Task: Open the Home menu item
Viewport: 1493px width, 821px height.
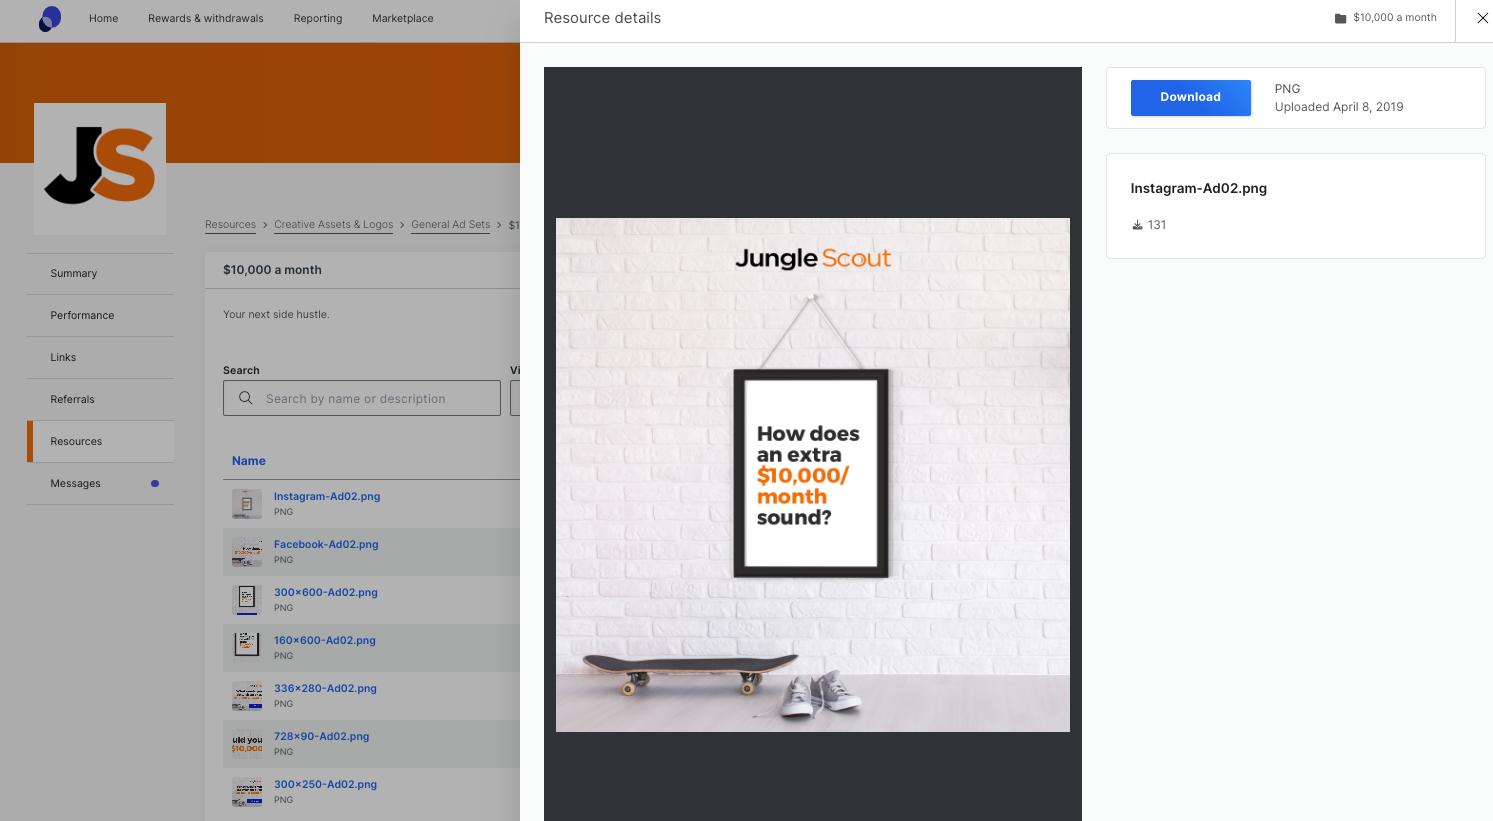Action: pyautogui.click(x=104, y=18)
